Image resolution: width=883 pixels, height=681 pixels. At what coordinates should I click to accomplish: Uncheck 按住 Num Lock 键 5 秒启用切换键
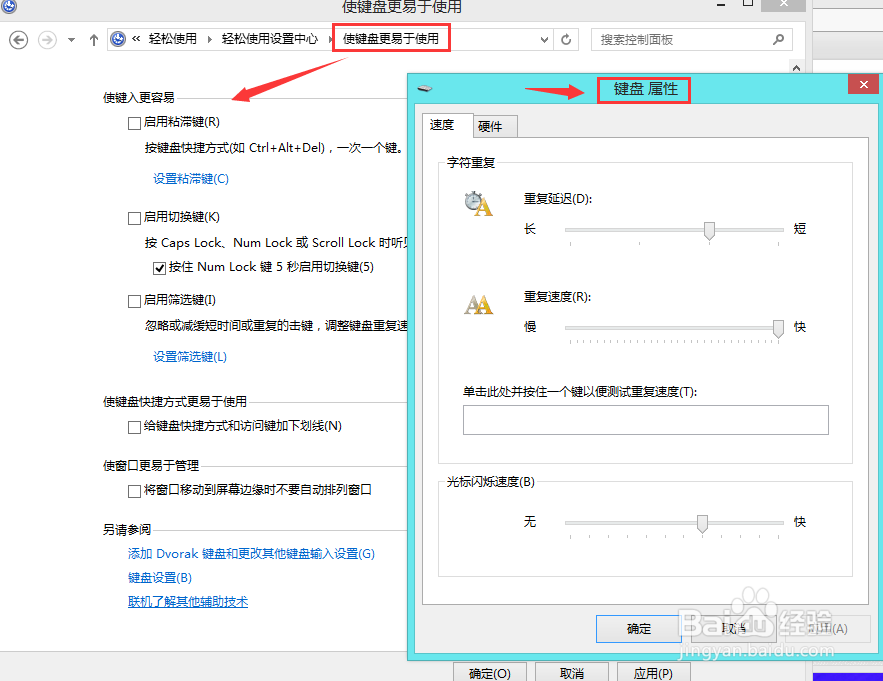coord(158,267)
